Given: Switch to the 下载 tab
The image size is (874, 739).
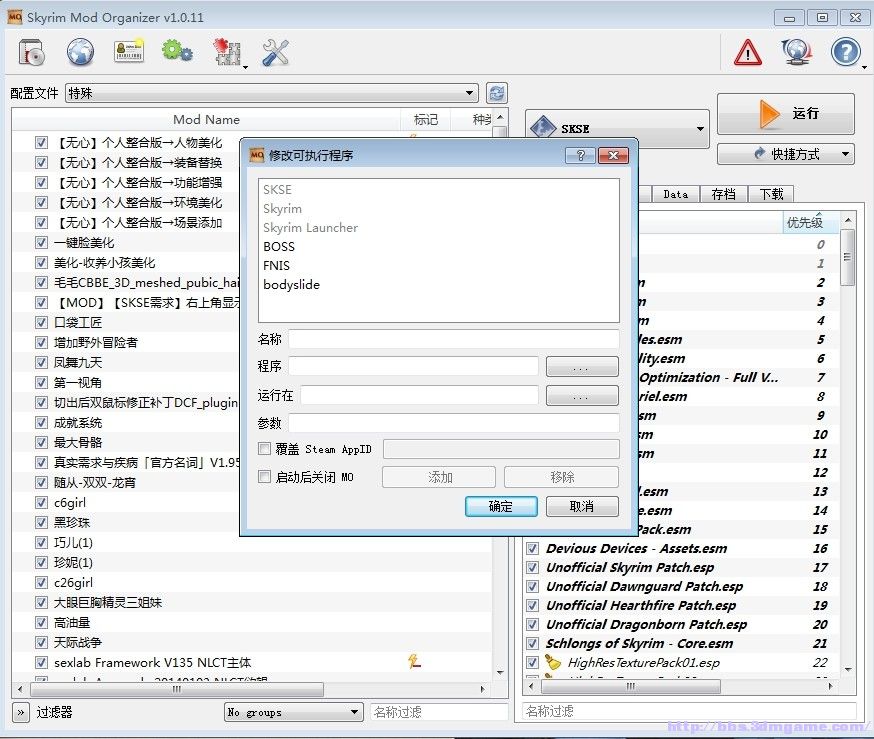Looking at the screenshot, I should [x=771, y=194].
